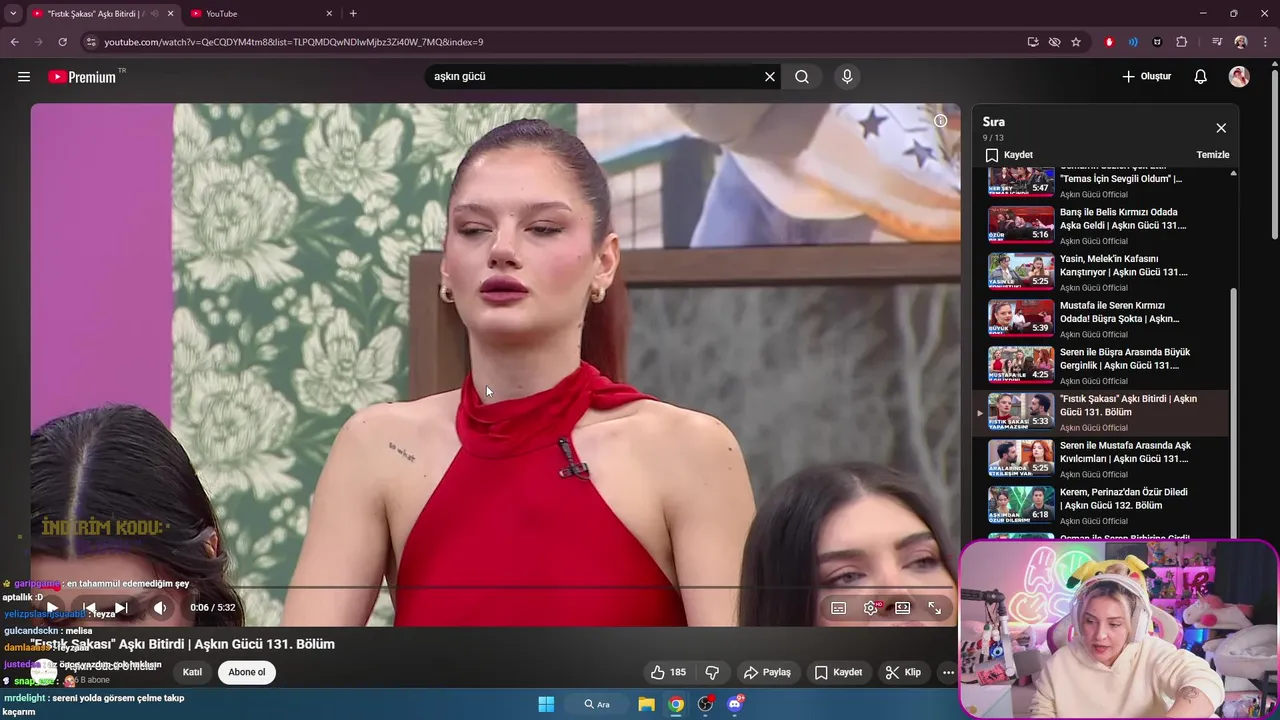
Task: Open a new browser tab
Action: [353, 14]
